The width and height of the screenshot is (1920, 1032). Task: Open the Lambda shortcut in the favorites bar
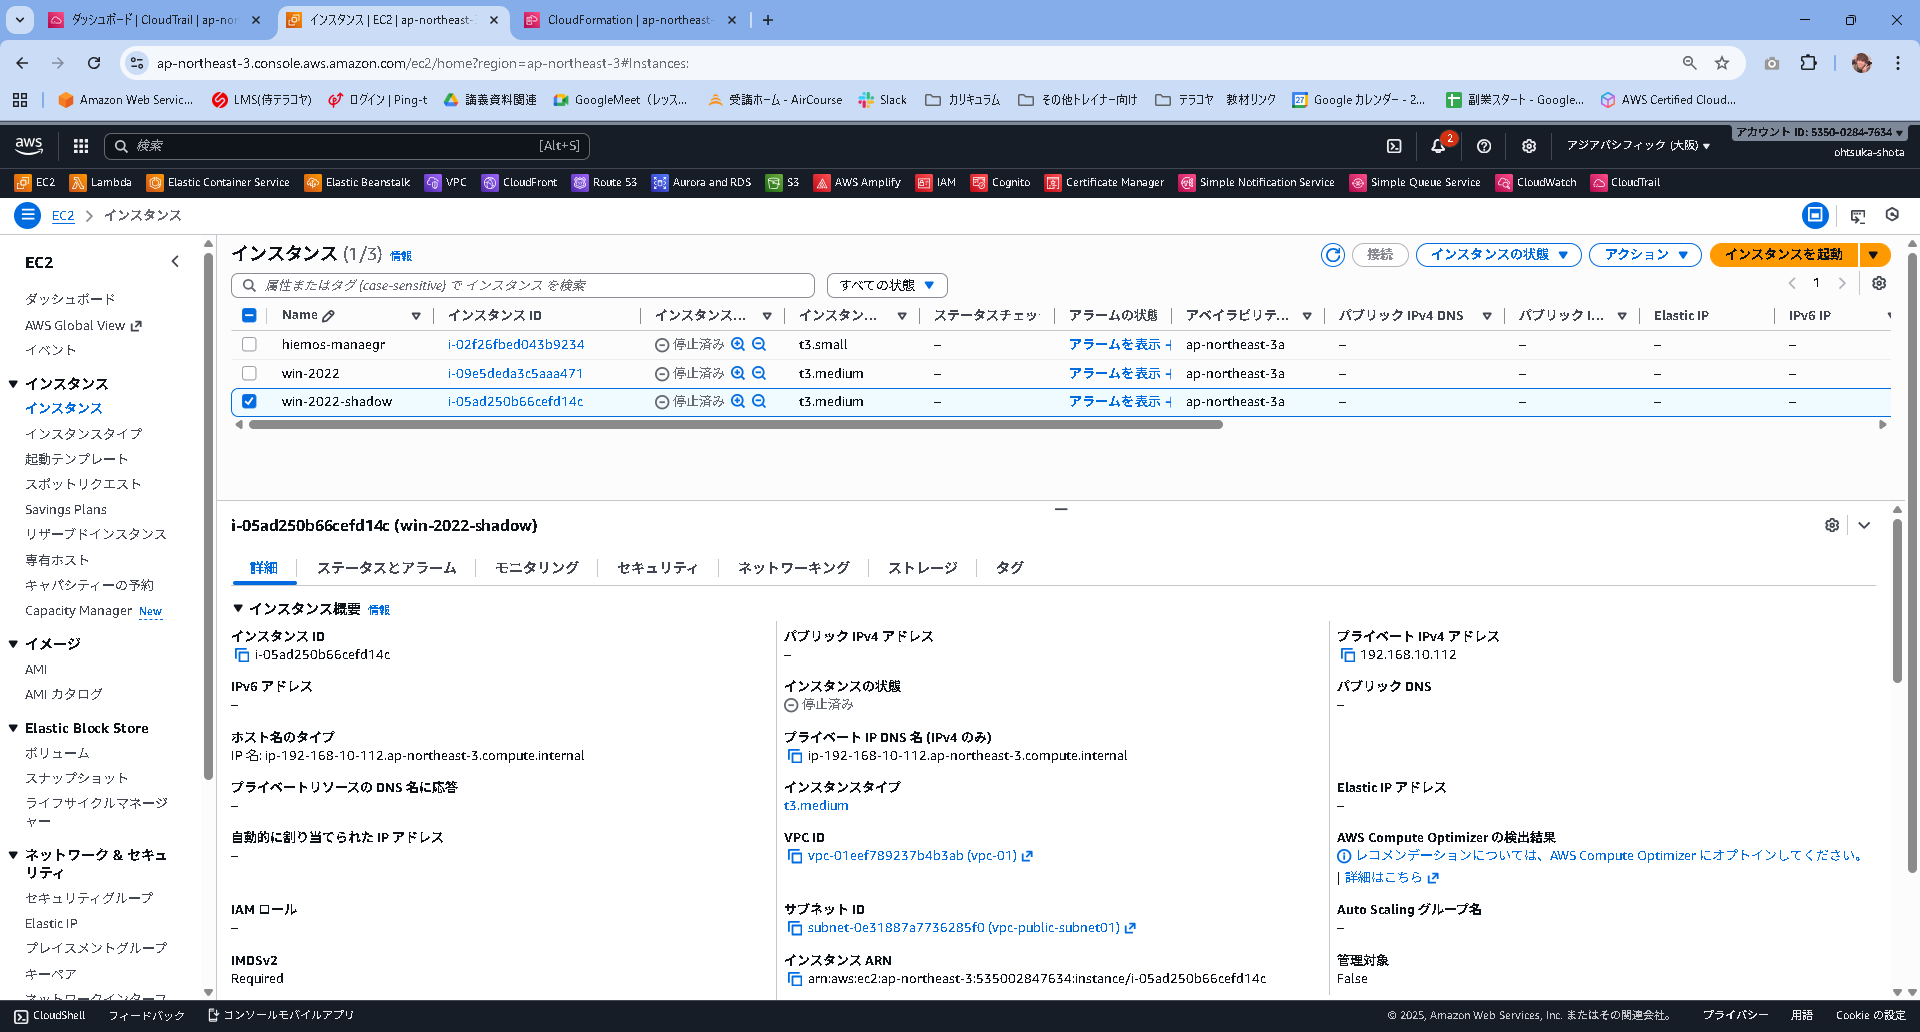tap(101, 182)
